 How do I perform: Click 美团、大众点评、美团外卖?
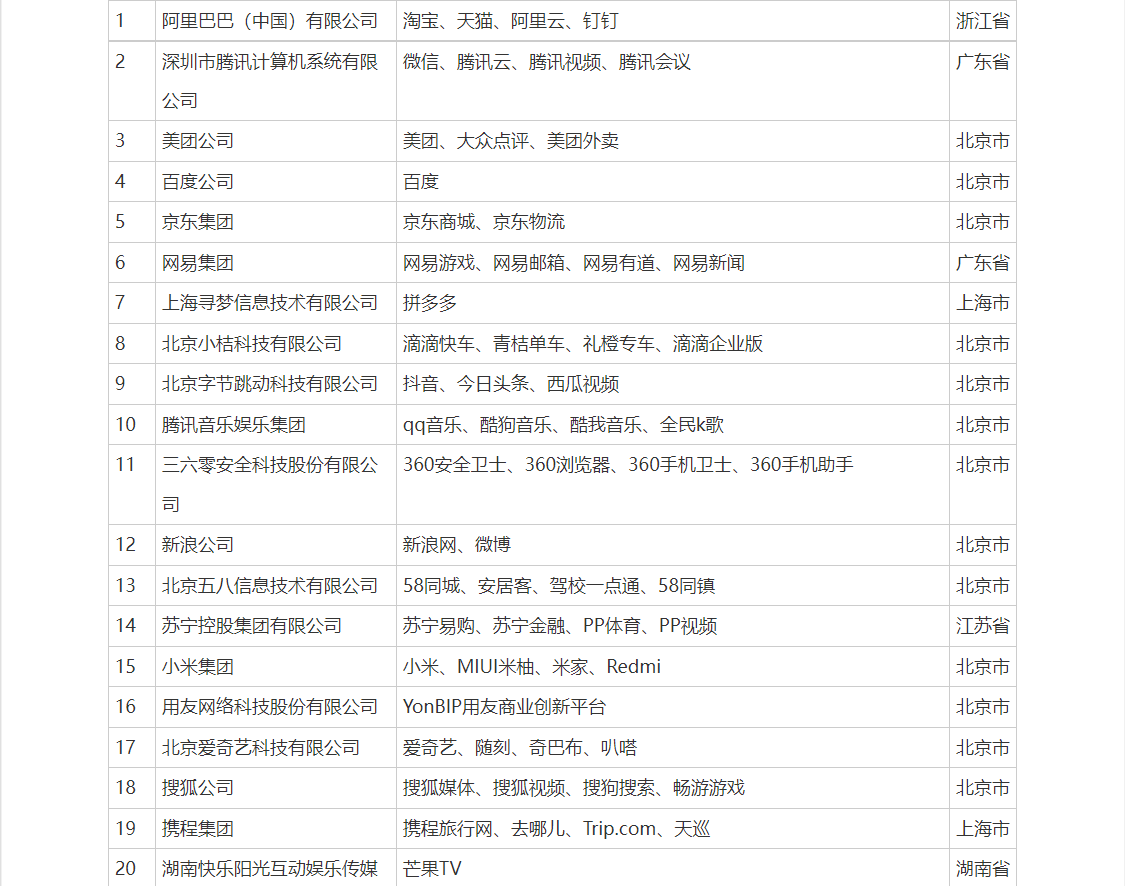pyautogui.click(x=511, y=141)
